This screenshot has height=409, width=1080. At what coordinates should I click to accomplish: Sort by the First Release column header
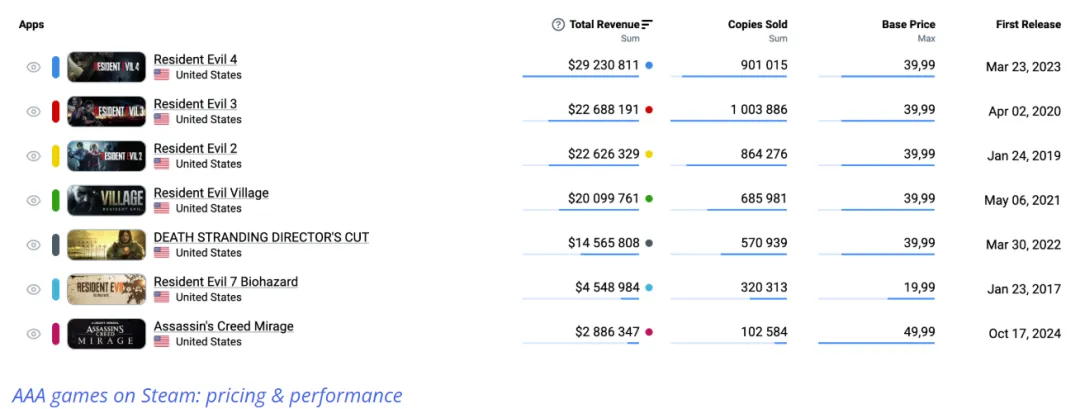1029,25
